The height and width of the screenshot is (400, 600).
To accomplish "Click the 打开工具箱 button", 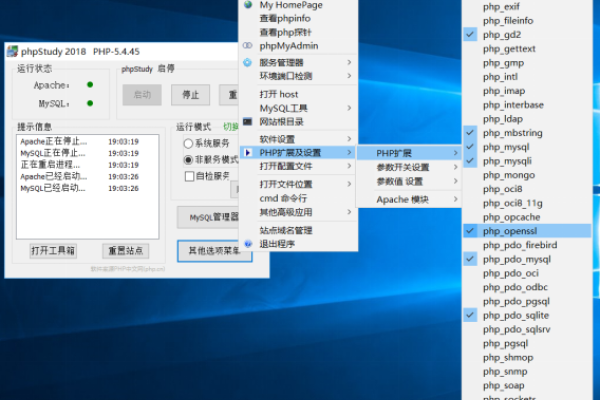I will click(53, 251).
